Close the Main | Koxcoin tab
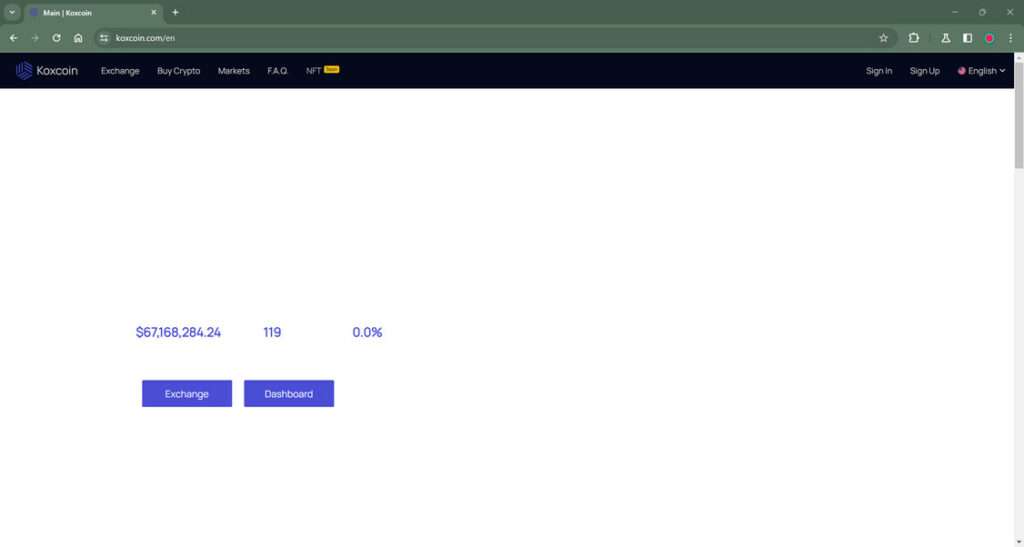The width and height of the screenshot is (1024, 547). 154,12
